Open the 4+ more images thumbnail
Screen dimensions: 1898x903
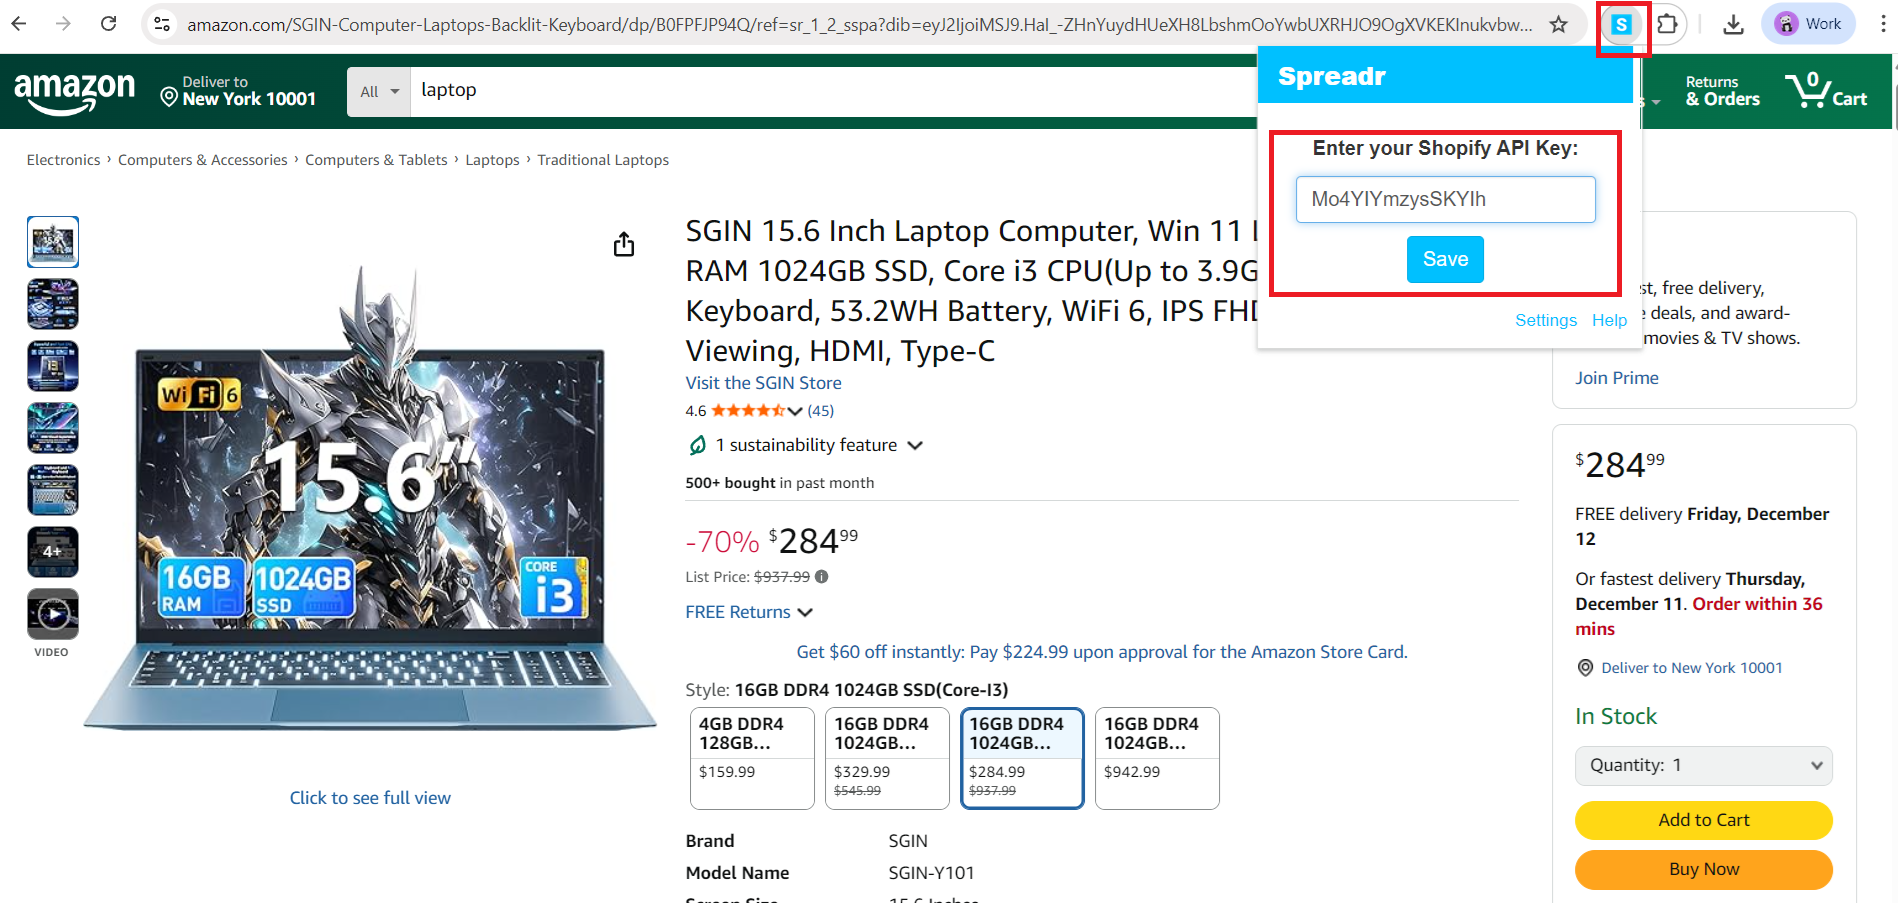[x=53, y=552]
